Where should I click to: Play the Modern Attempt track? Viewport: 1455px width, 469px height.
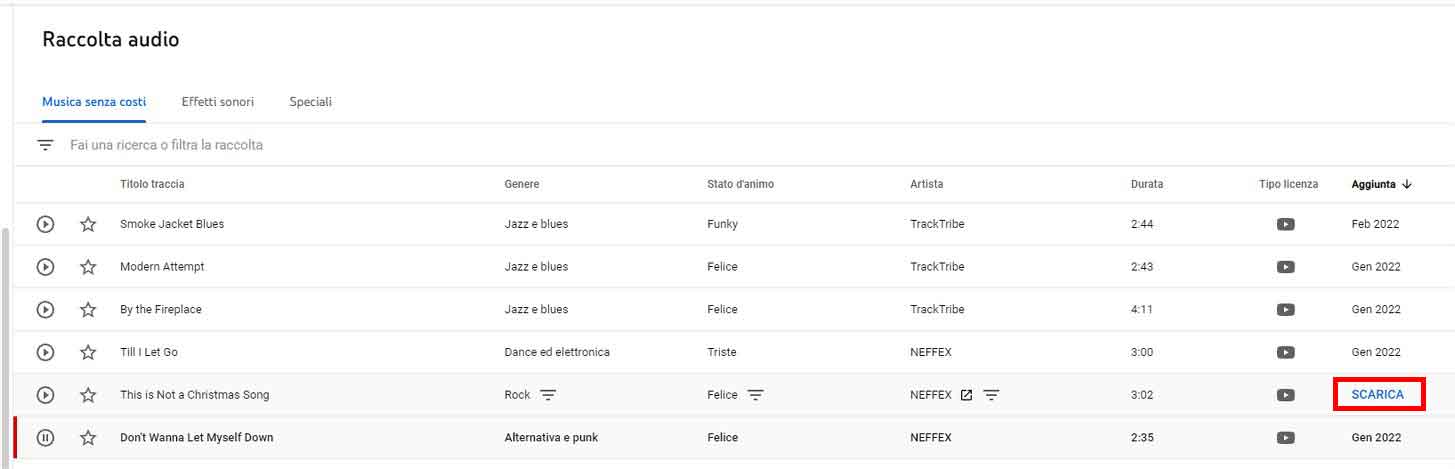click(x=45, y=267)
